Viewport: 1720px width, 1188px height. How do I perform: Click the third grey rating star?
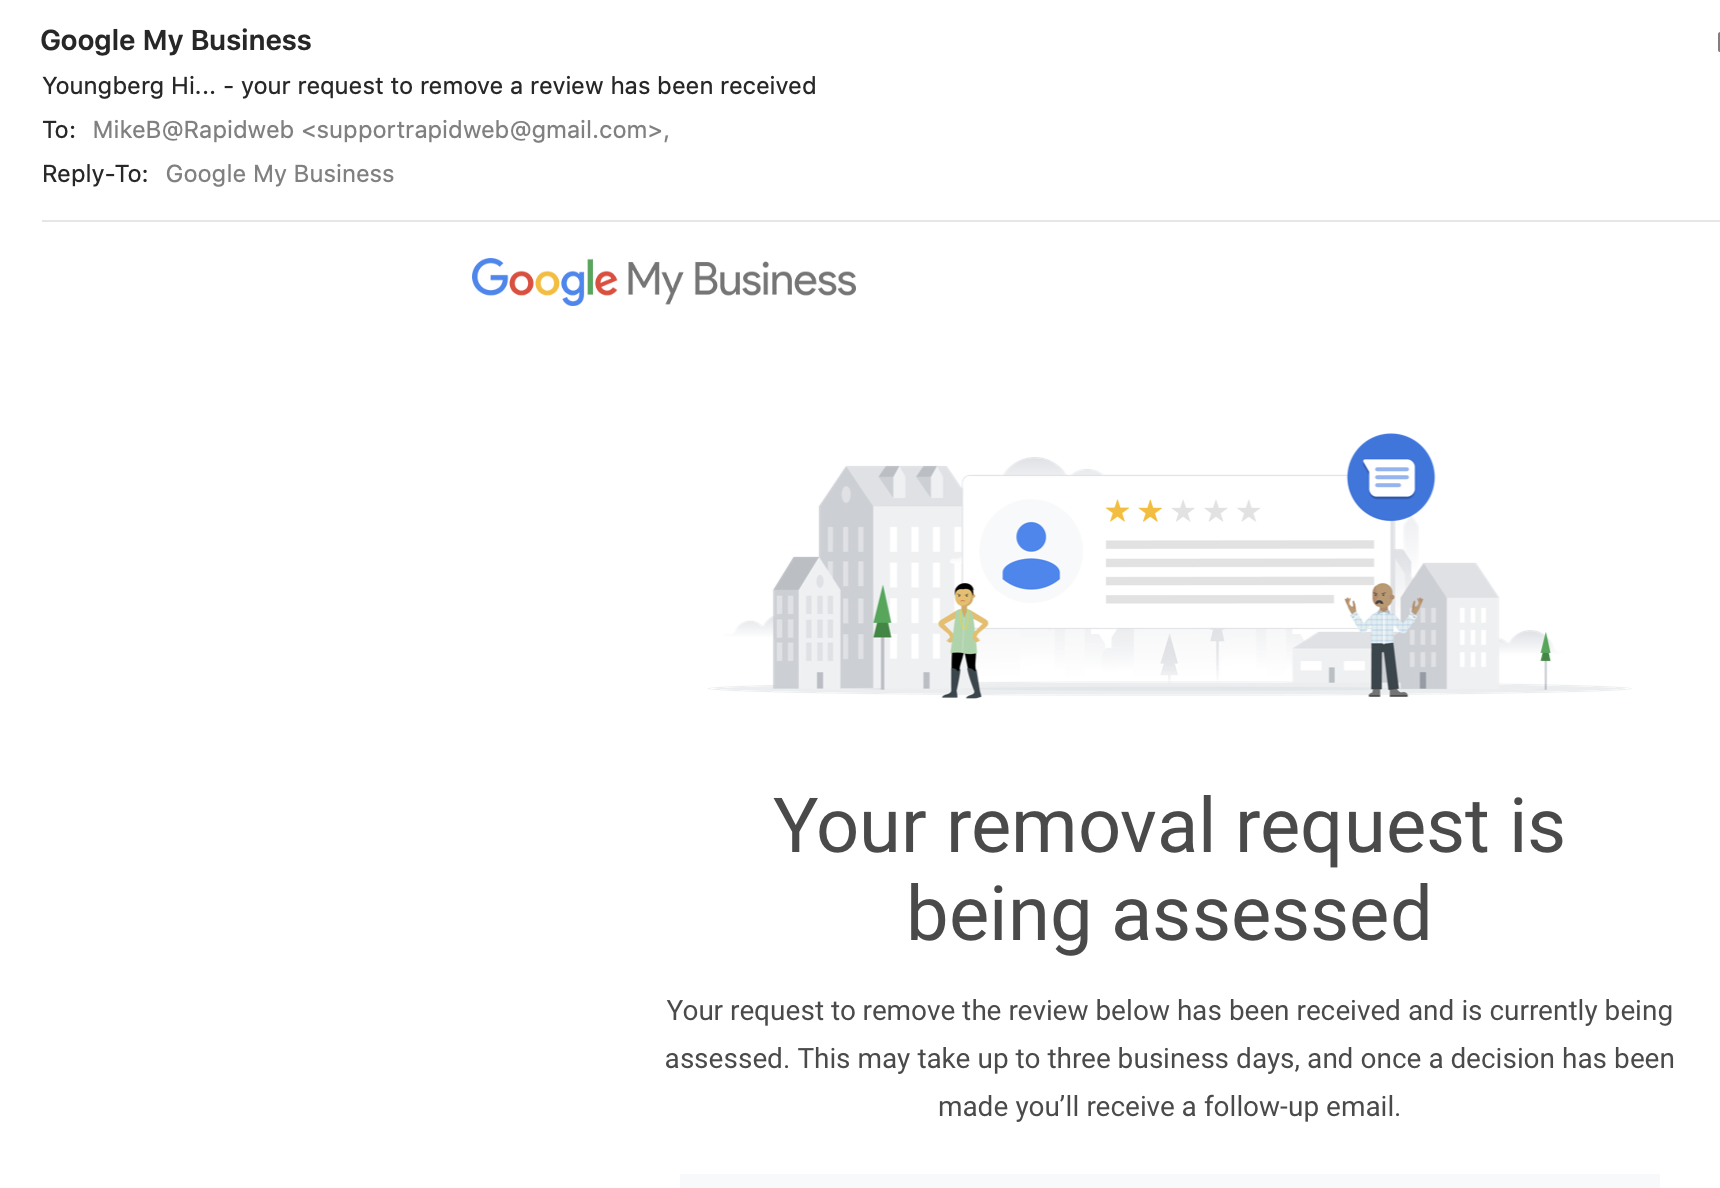point(1183,512)
